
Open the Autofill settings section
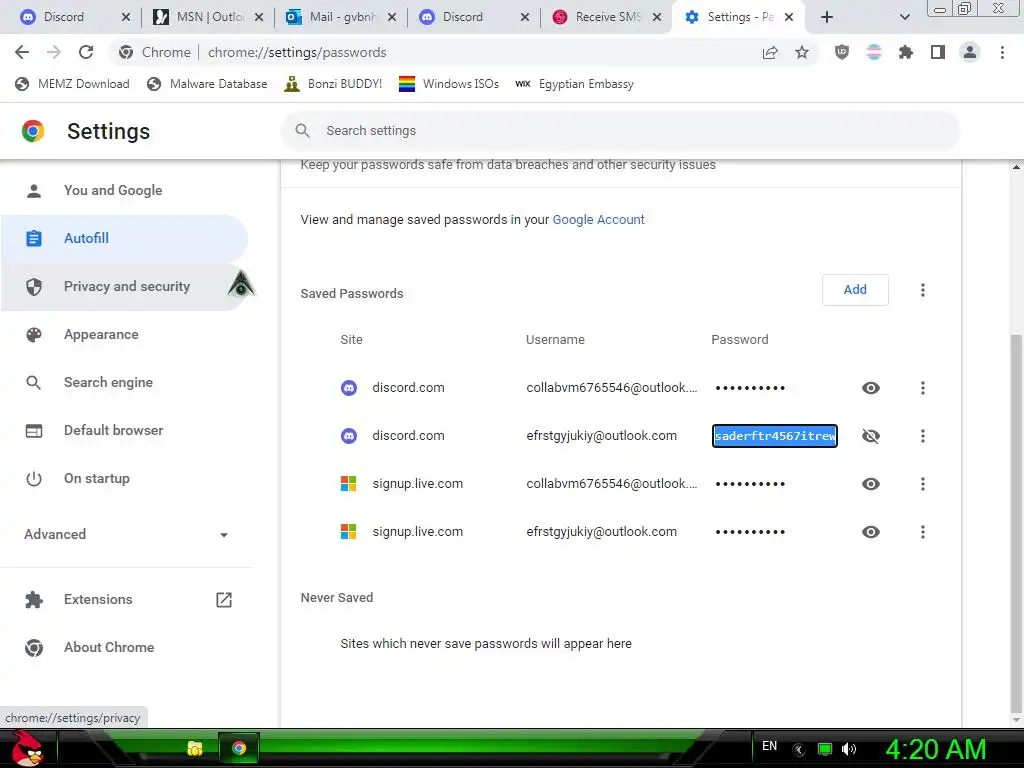click(124, 238)
